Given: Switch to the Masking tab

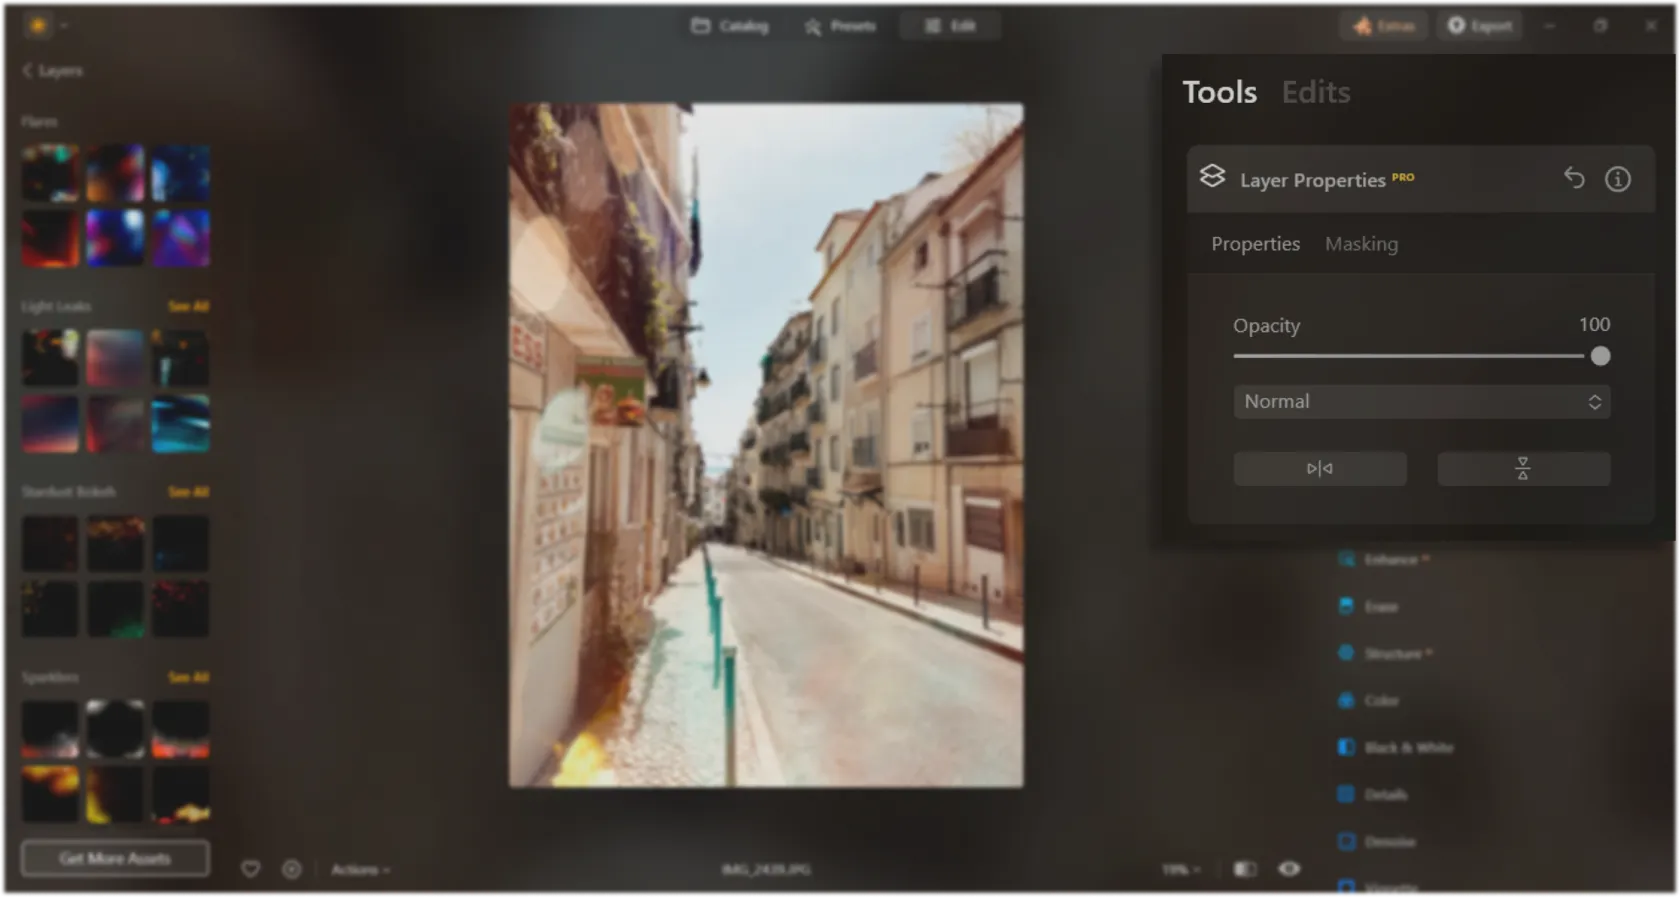Looking at the screenshot, I should 1361,244.
